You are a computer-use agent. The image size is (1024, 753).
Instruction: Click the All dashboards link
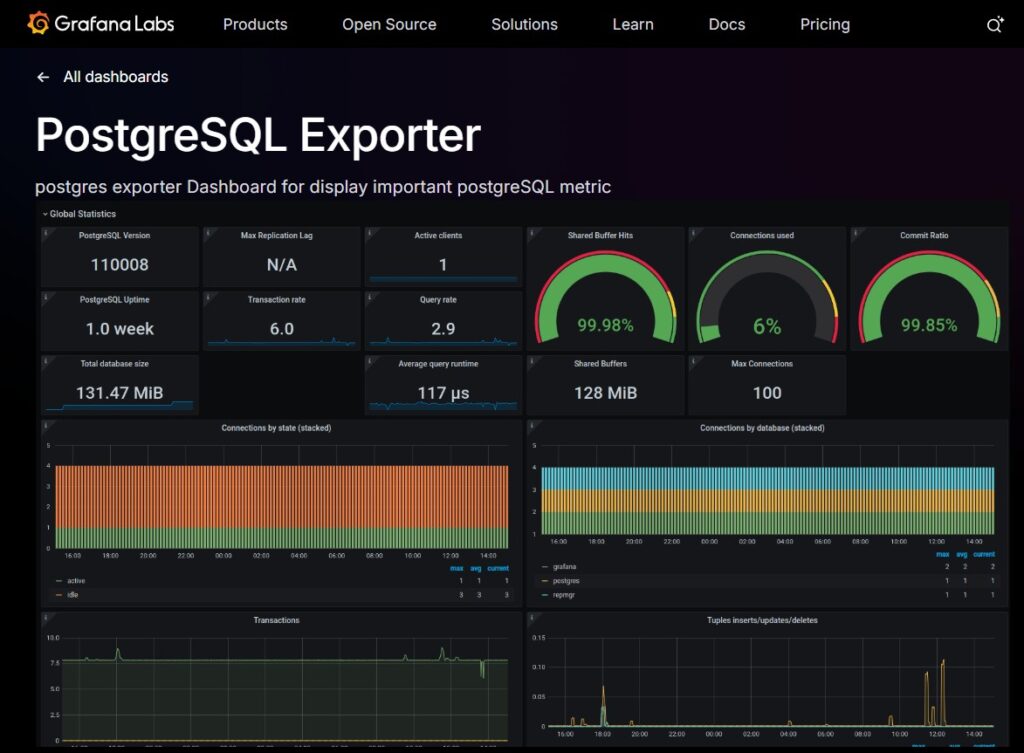point(115,77)
